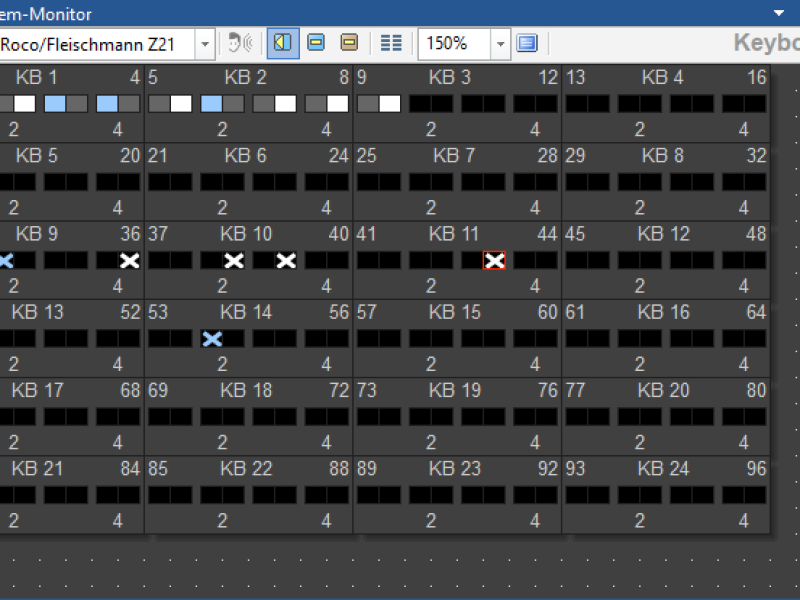
Task: Click the left black key of address 77 in KB 20
Action: [x=577, y=416]
